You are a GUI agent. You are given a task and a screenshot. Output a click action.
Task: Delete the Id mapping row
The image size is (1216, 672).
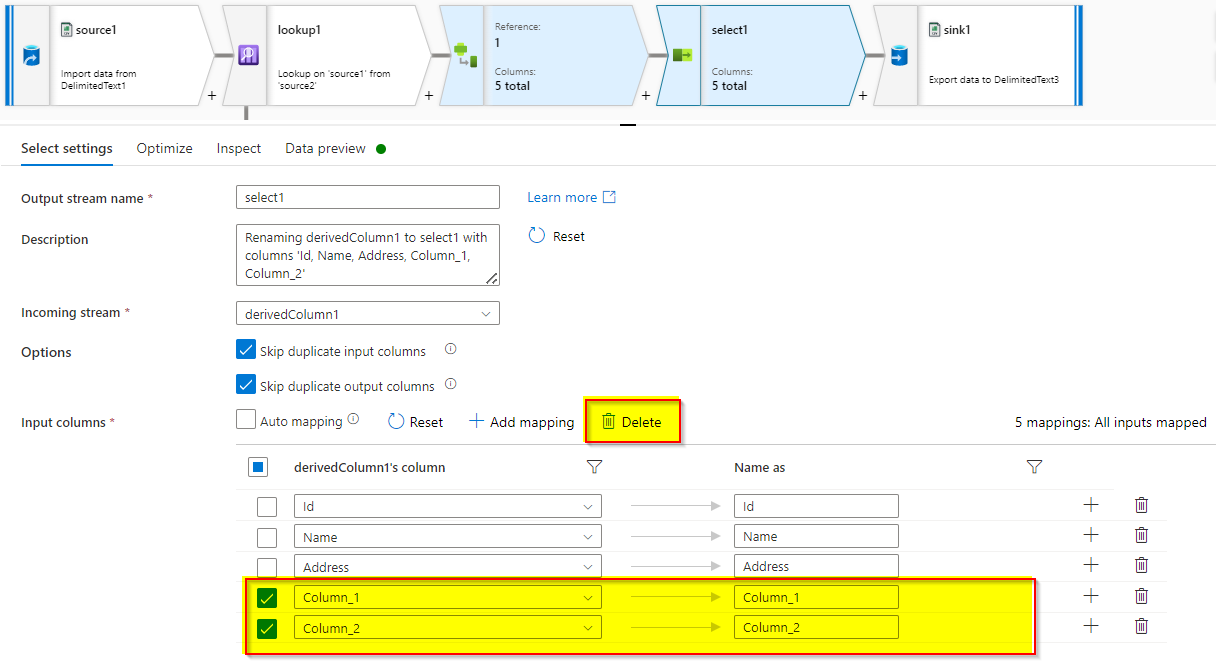(1141, 505)
